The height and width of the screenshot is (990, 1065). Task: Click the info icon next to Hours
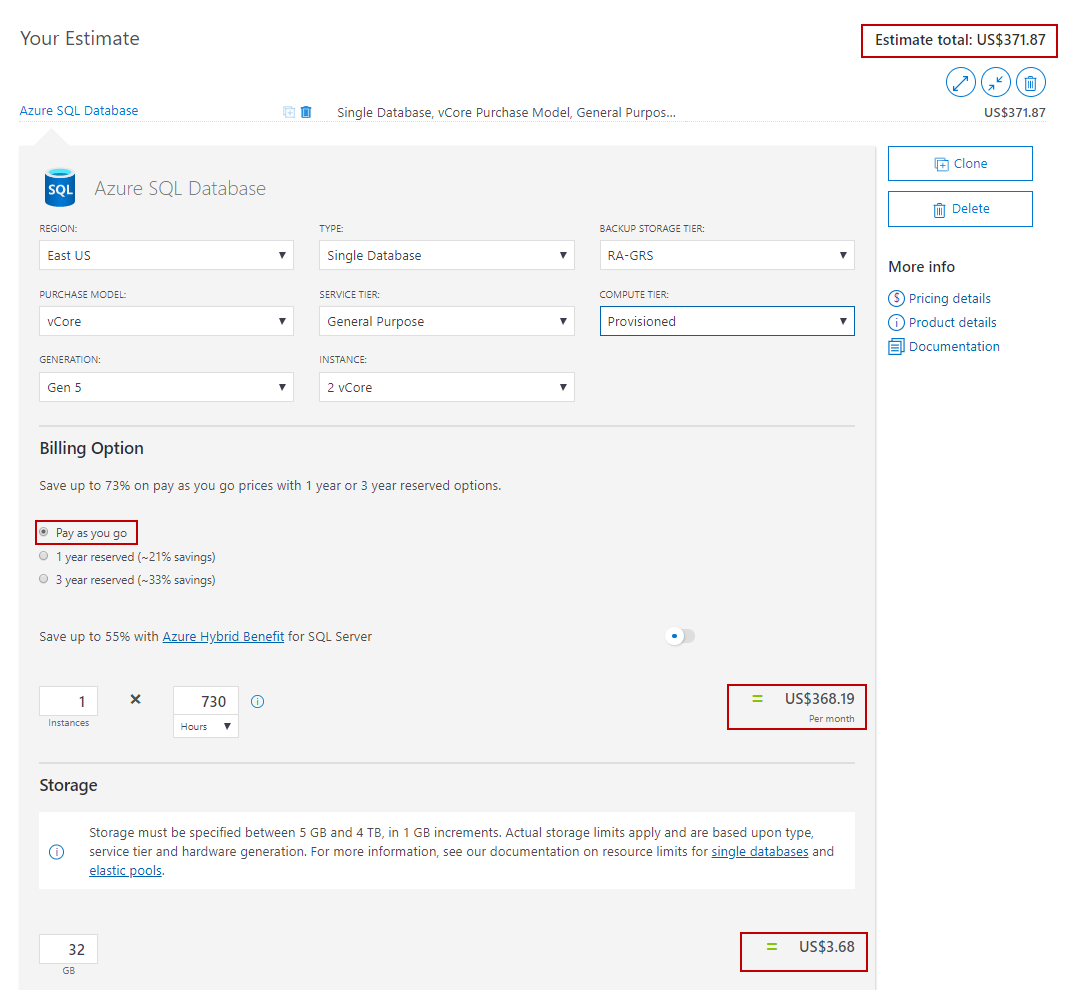pos(257,702)
